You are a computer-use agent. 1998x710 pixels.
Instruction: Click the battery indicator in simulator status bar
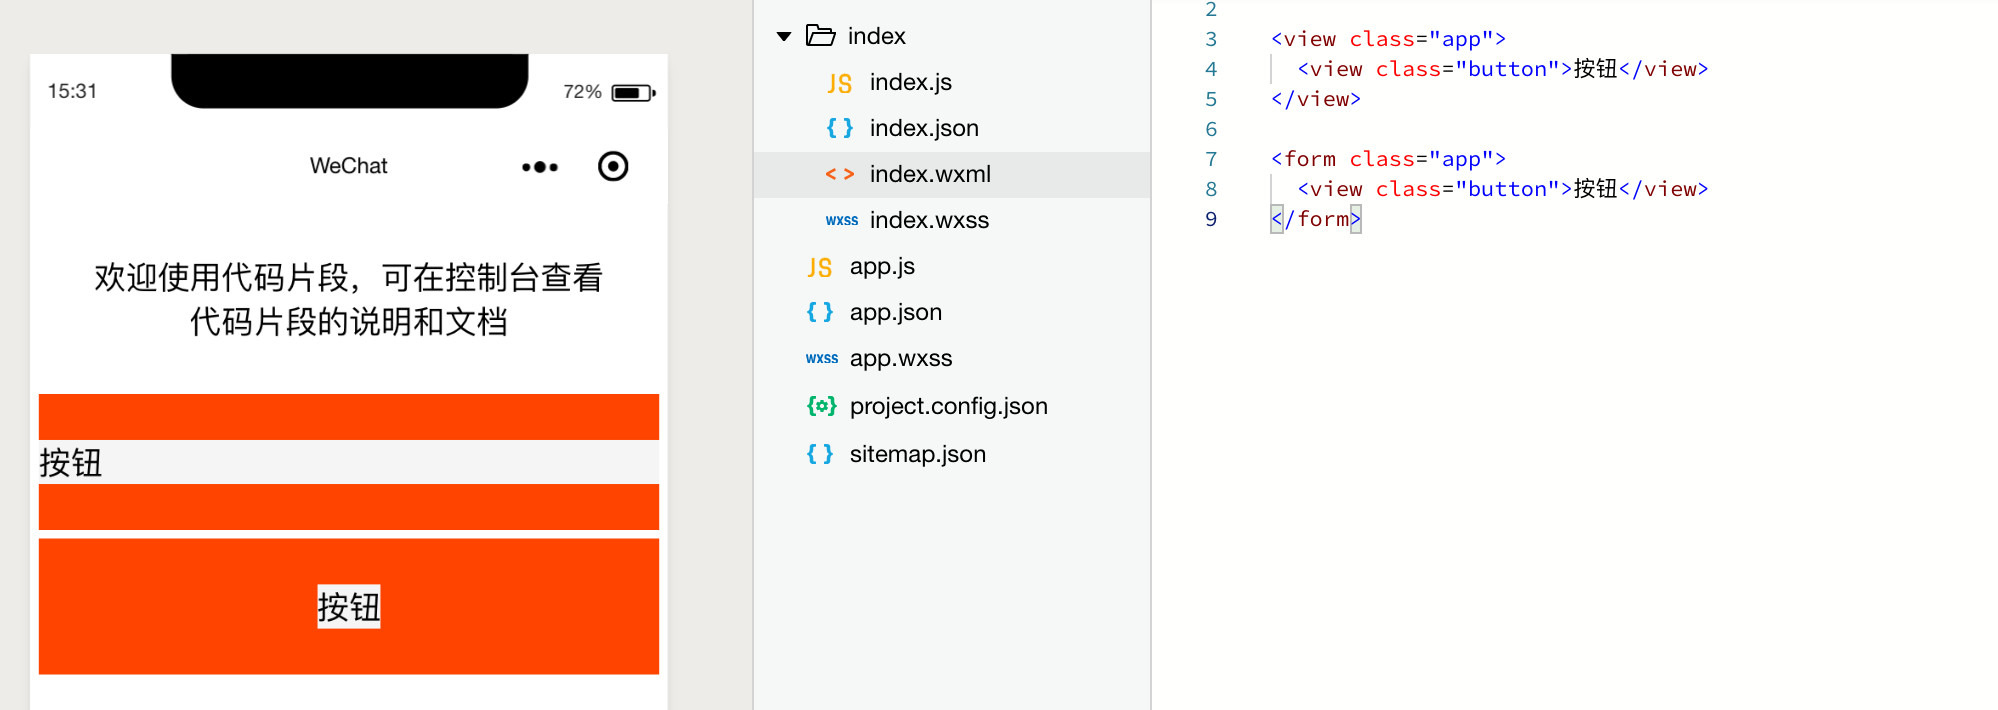click(x=632, y=93)
